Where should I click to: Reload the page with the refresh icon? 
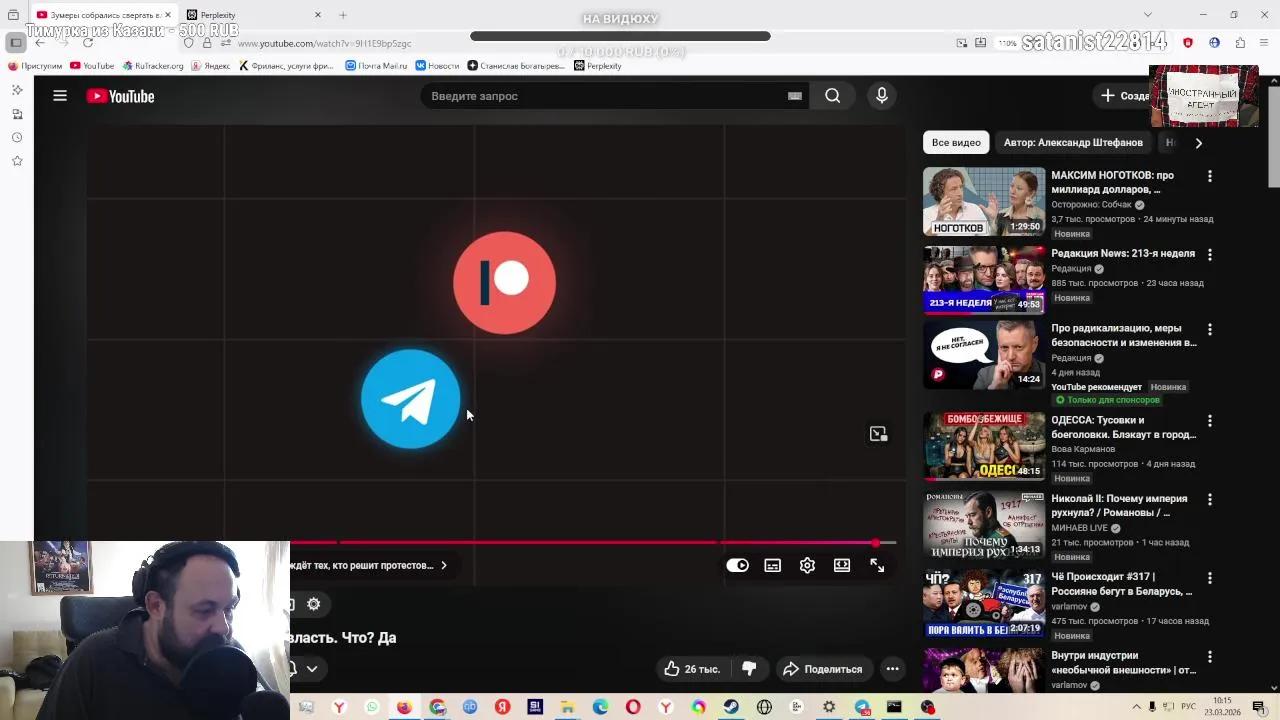tap(88, 43)
